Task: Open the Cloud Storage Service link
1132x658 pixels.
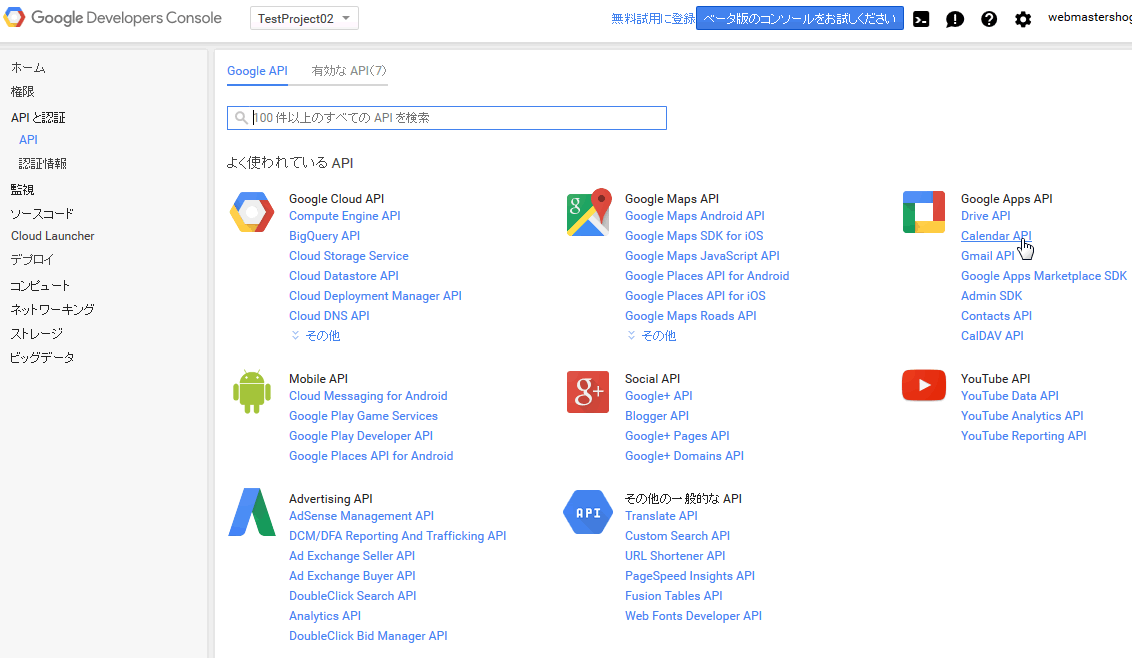Action: click(349, 256)
